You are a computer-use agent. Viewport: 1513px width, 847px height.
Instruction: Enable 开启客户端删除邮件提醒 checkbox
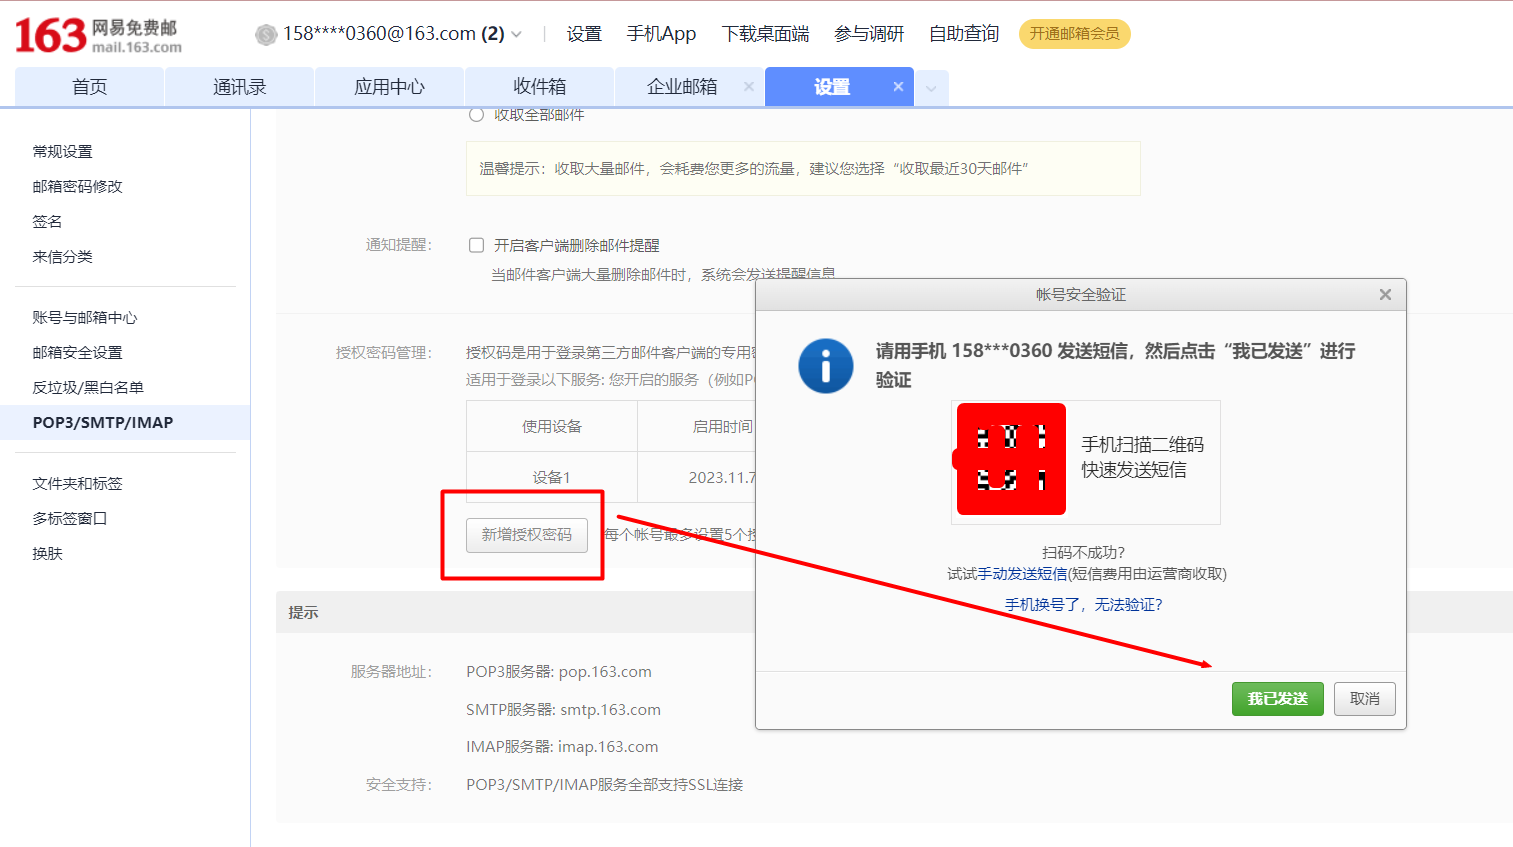click(477, 245)
